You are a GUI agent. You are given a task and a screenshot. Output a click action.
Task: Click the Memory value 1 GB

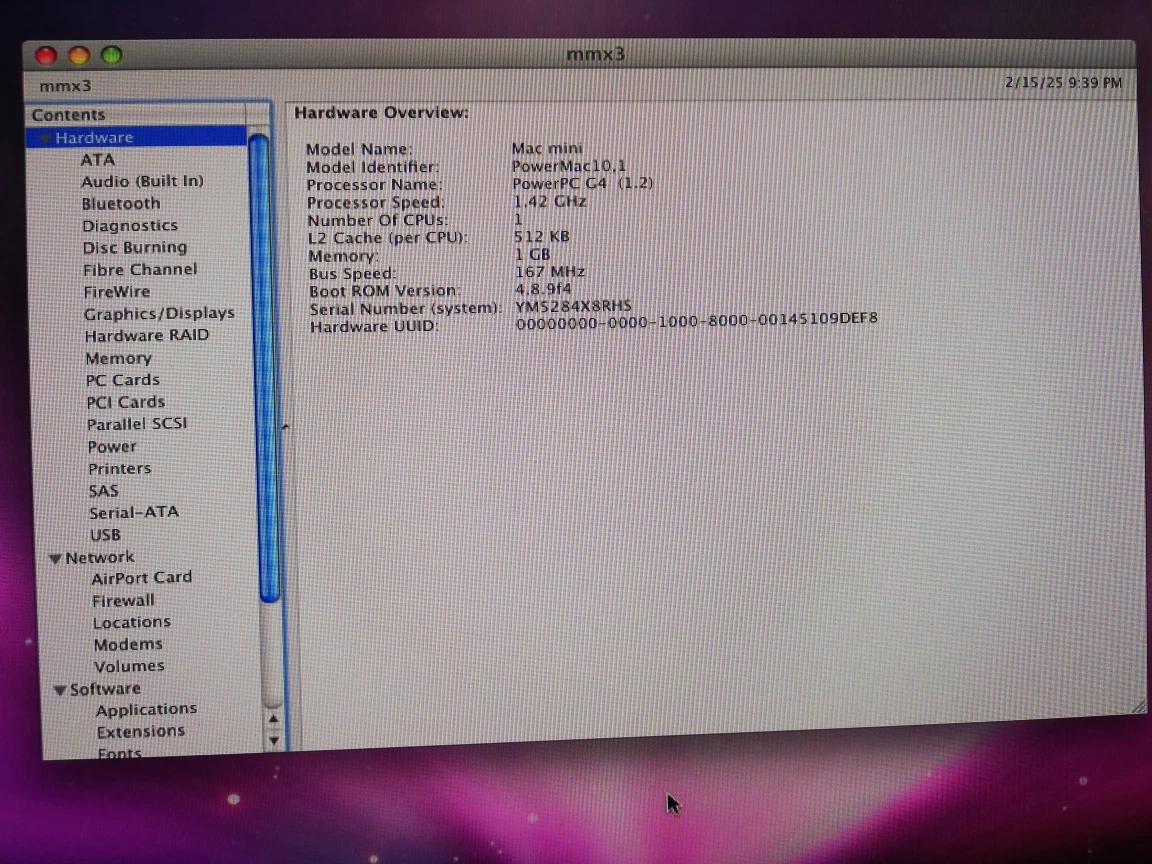click(532, 254)
